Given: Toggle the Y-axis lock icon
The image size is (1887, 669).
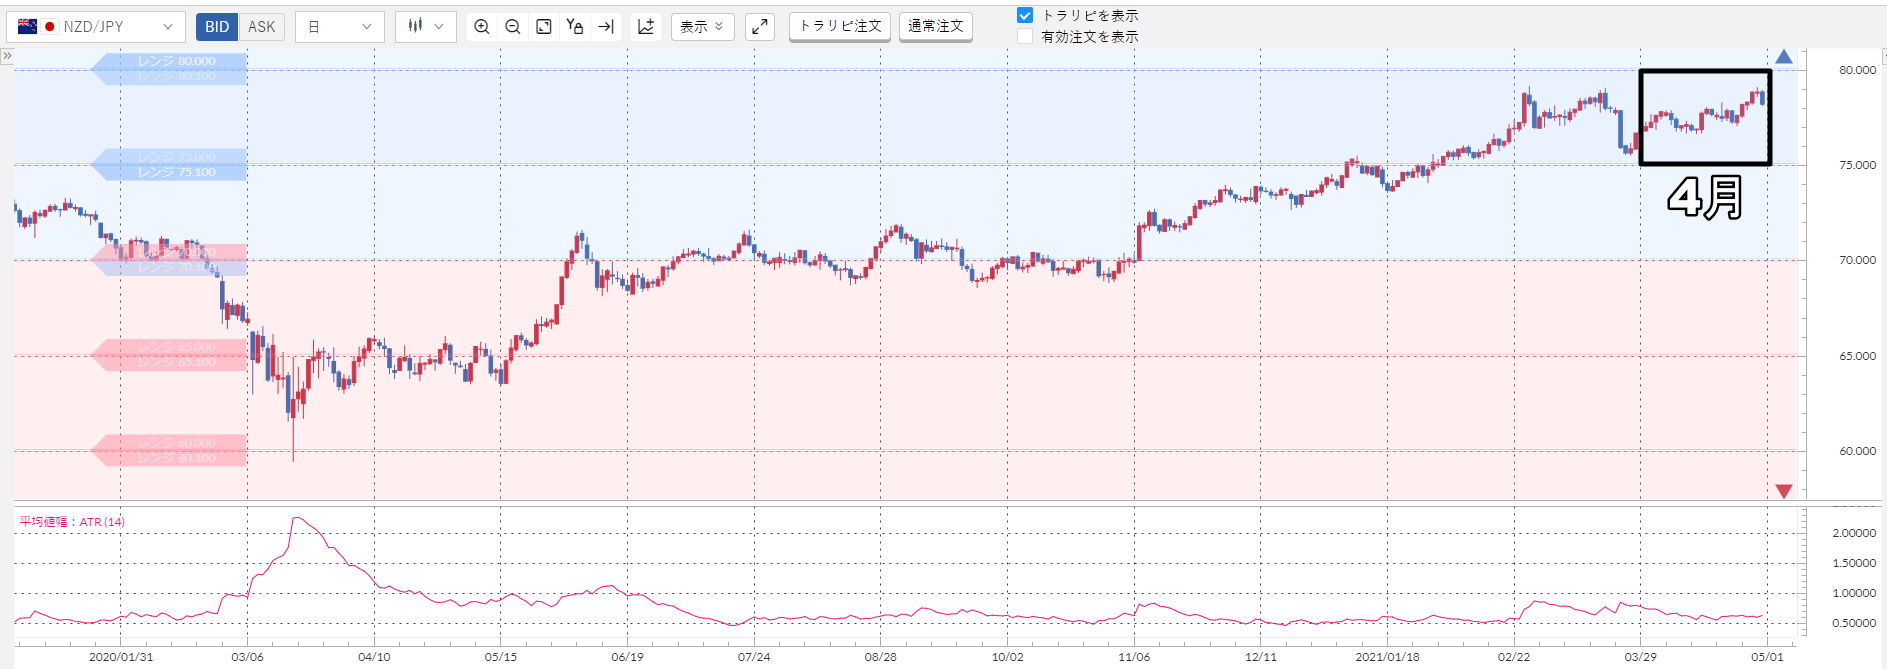Looking at the screenshot, I should click(575, 27).
